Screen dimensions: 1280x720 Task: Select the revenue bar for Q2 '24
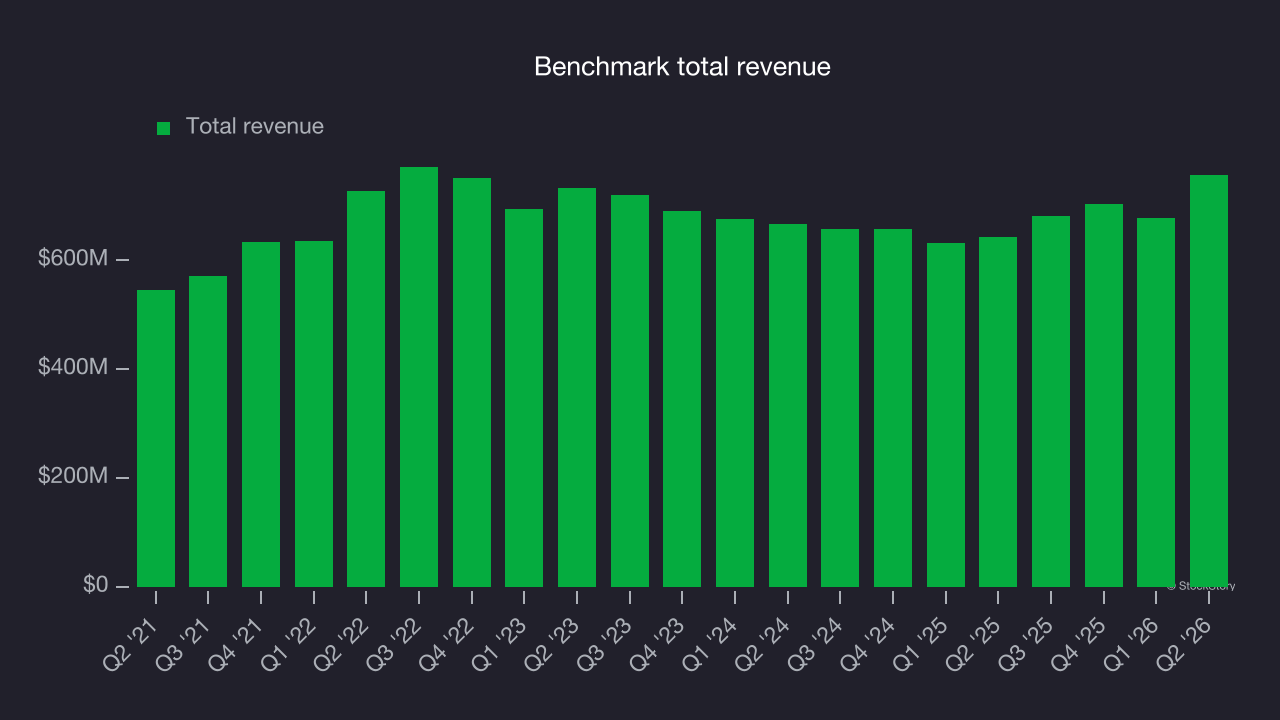(x=788, y=405)
